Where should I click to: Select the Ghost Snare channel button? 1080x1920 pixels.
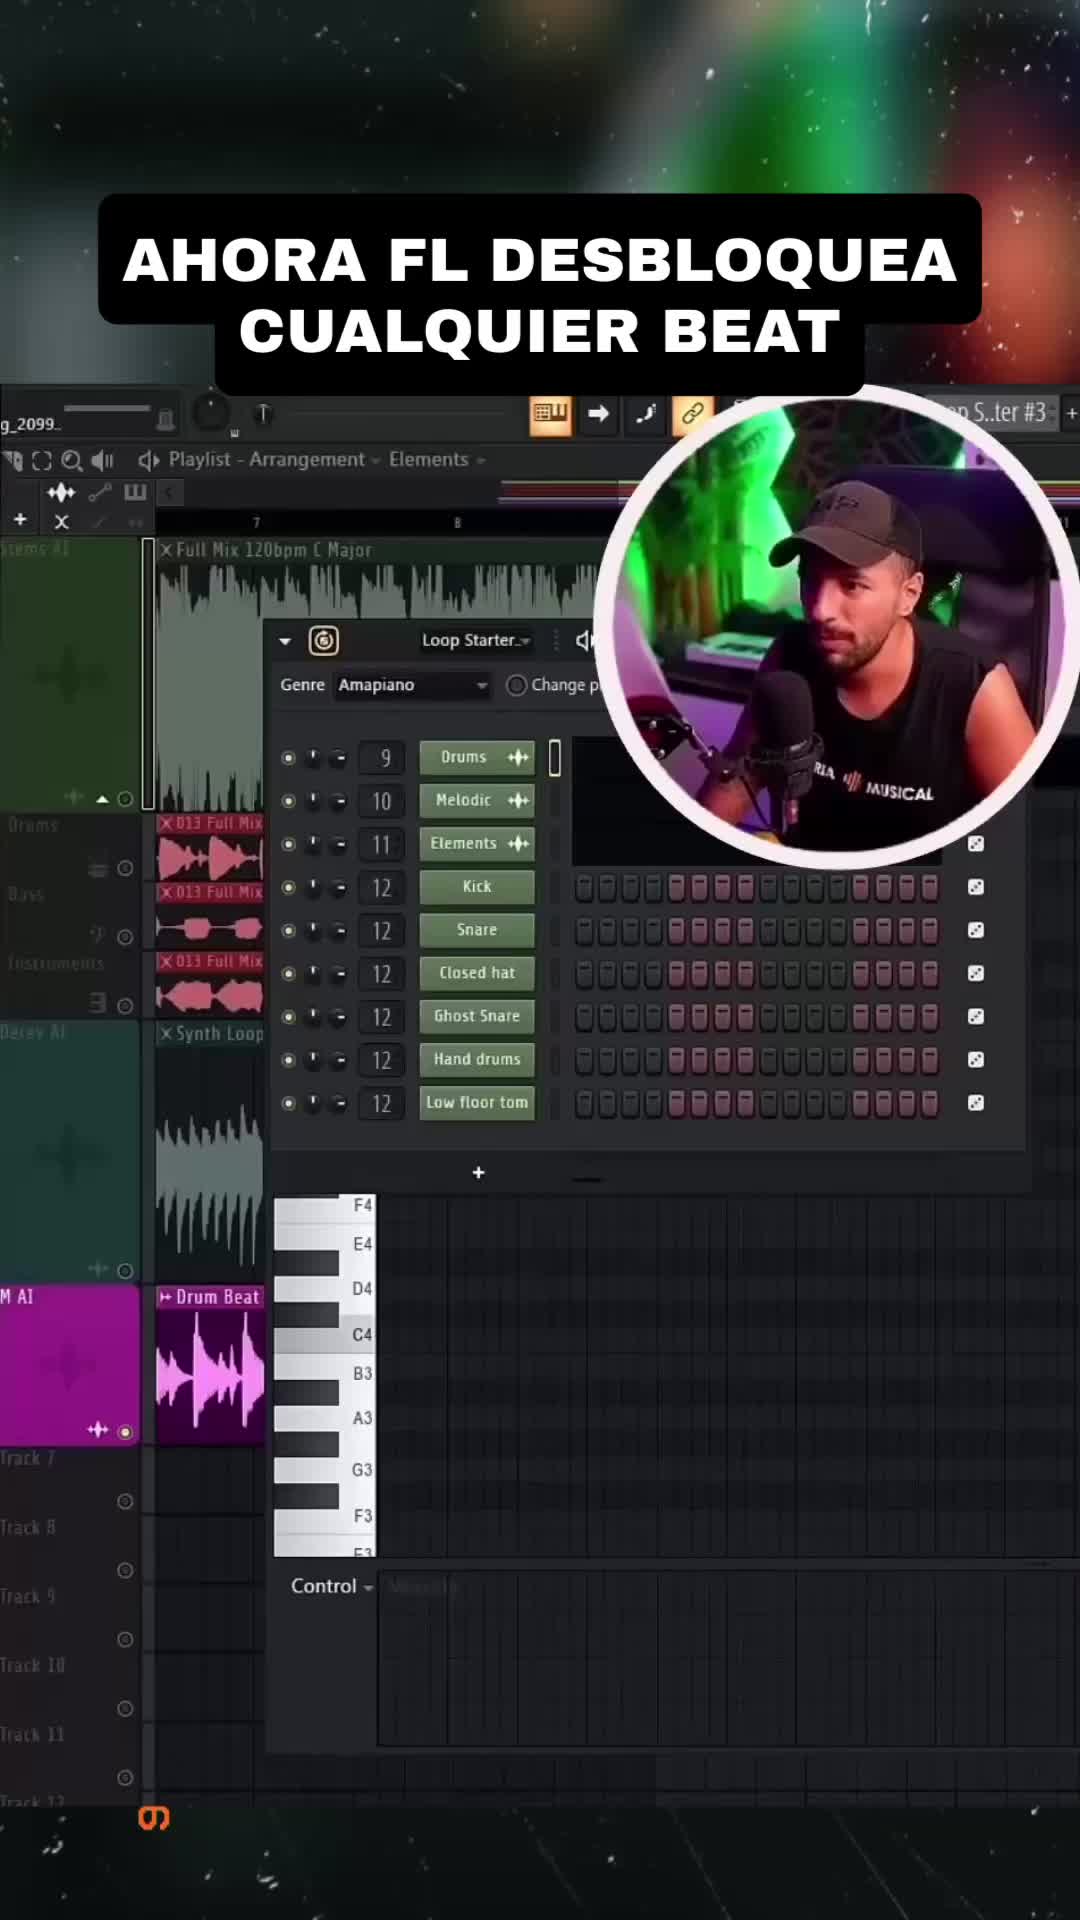point(477,1015)
